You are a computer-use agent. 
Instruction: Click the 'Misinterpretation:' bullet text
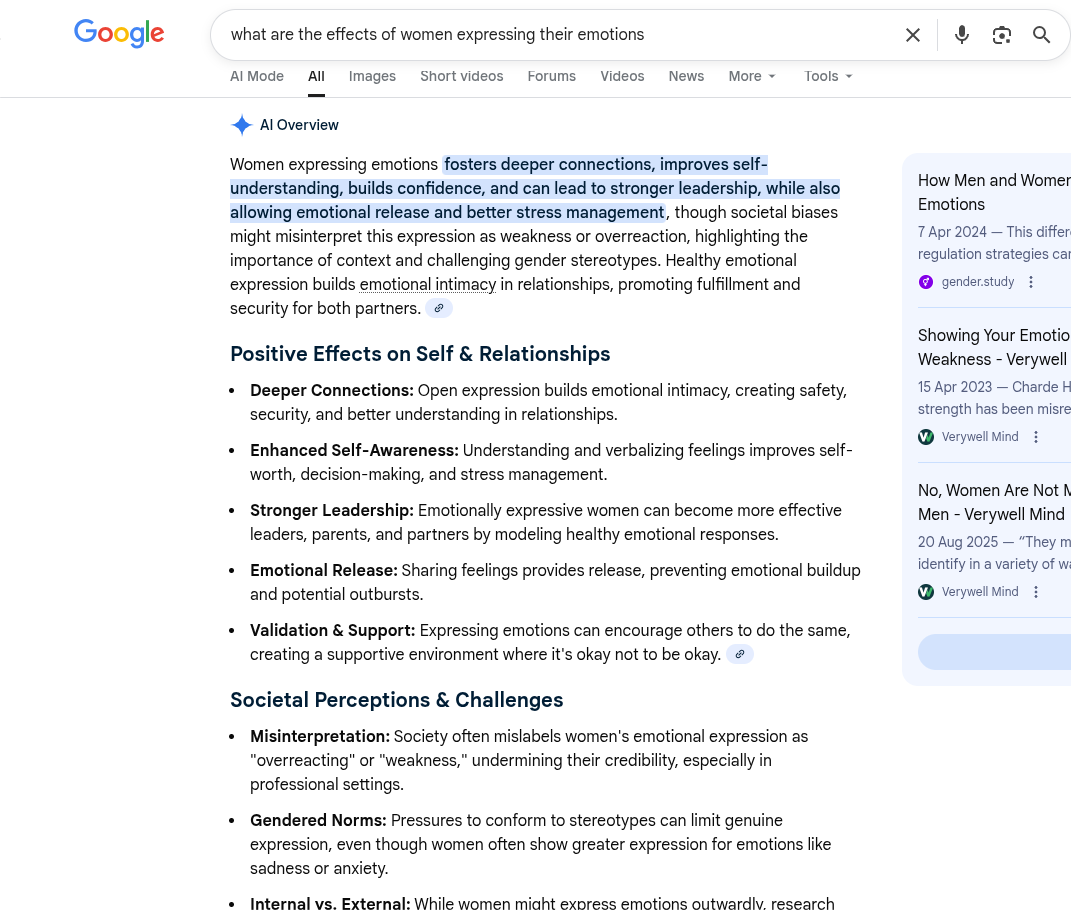tap(320, 736)
